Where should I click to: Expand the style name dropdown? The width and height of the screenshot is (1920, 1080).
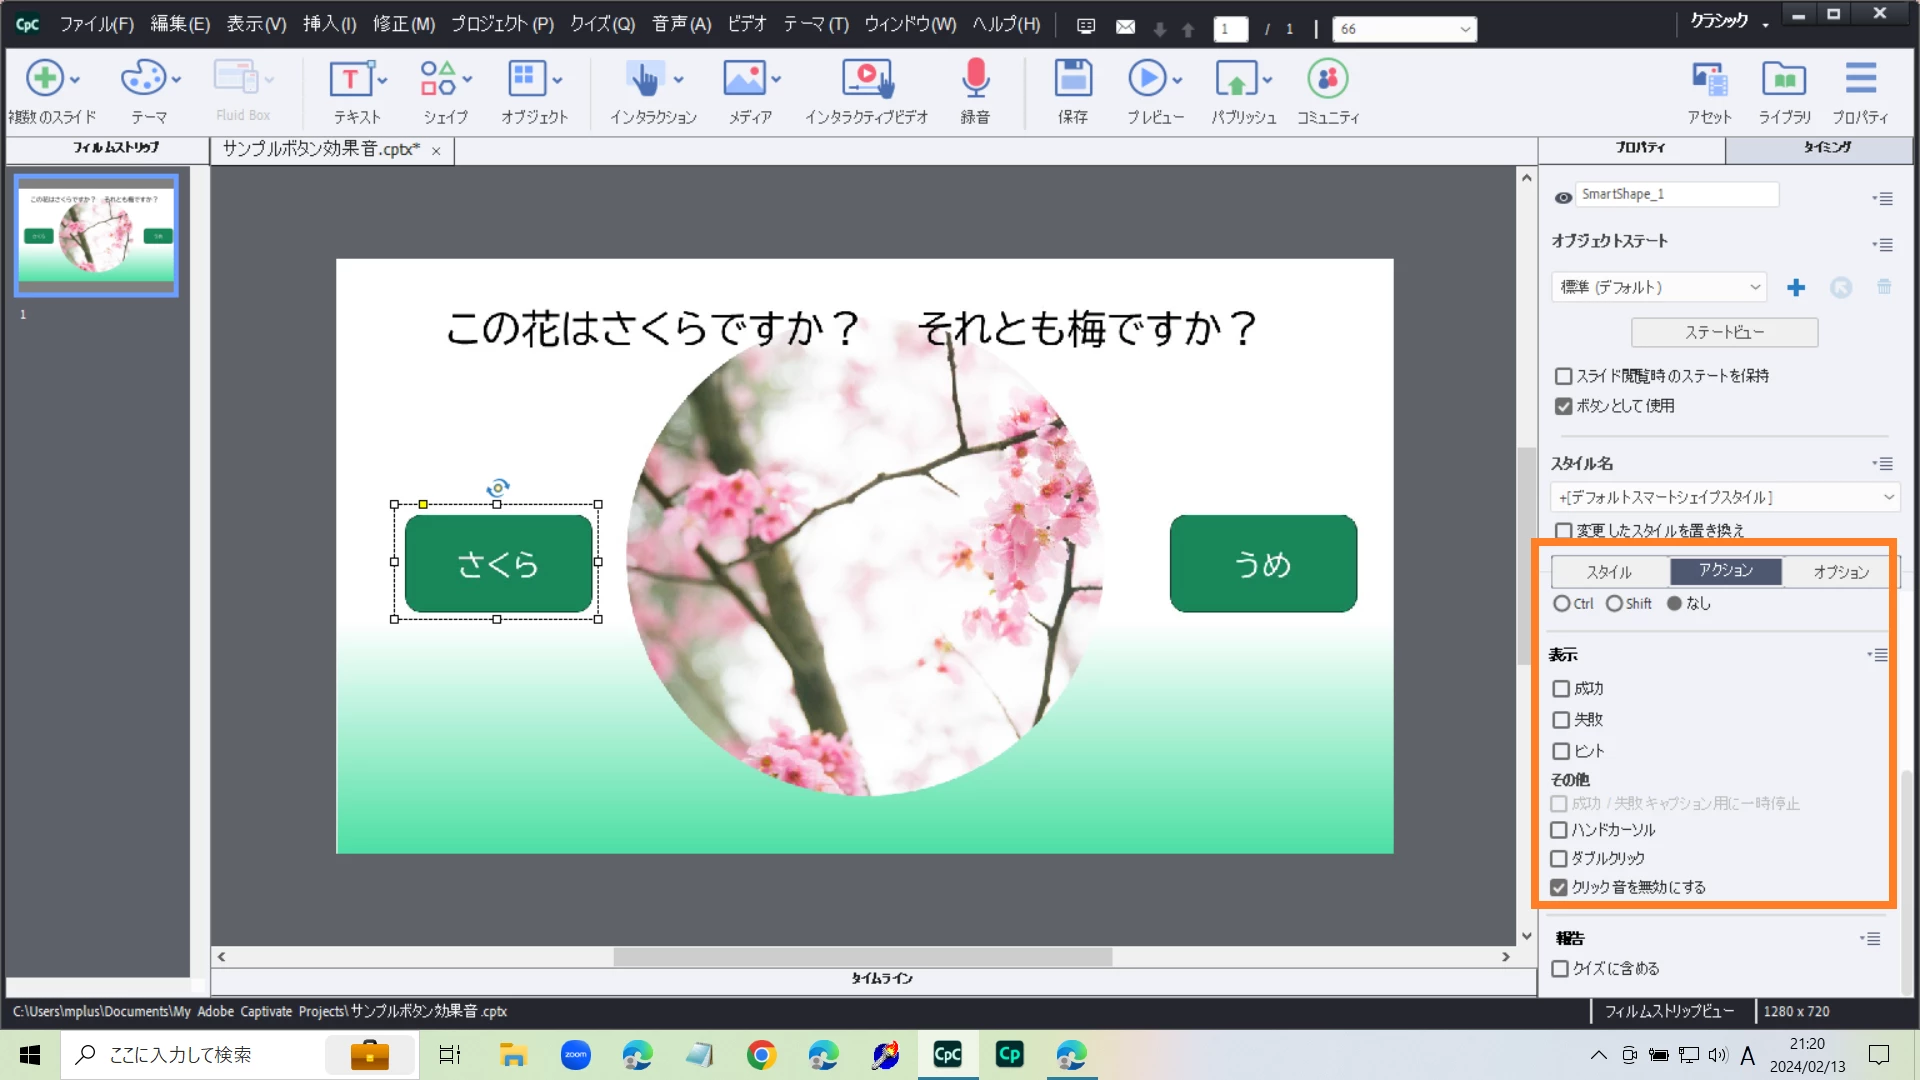pos(1888,497)
